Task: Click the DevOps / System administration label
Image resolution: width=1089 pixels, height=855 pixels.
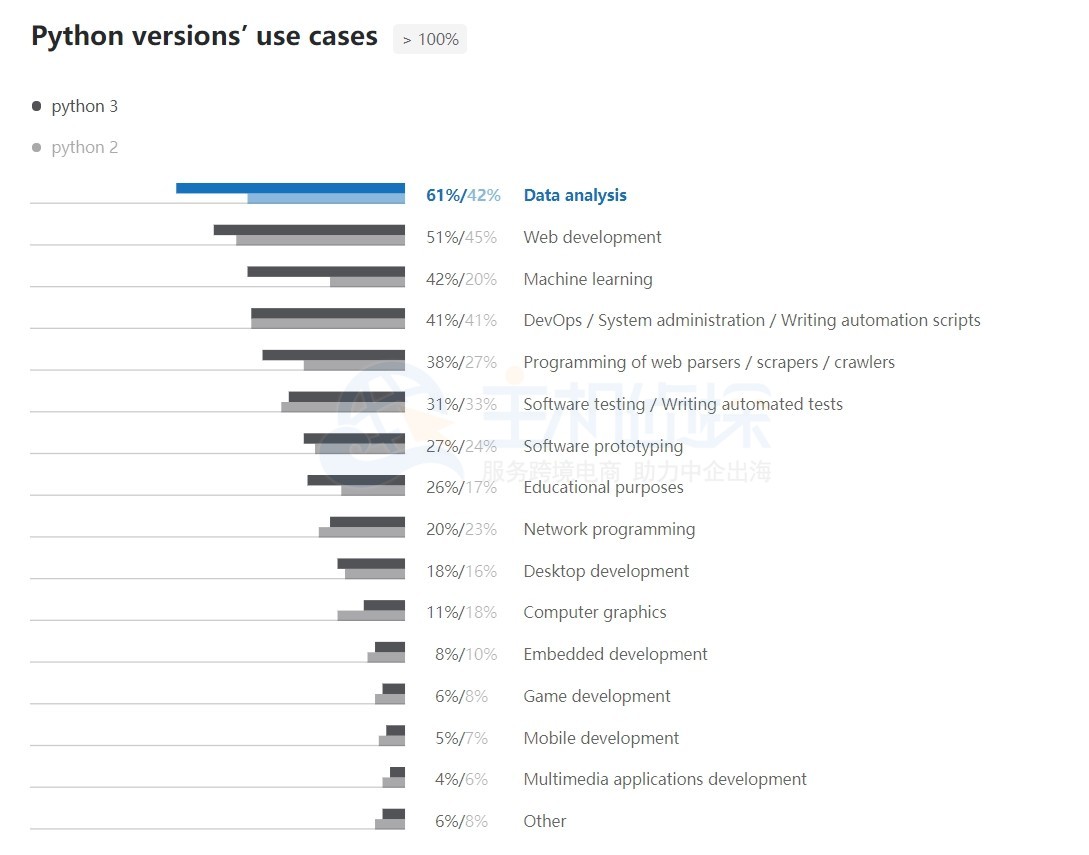Action: (751, 320)
